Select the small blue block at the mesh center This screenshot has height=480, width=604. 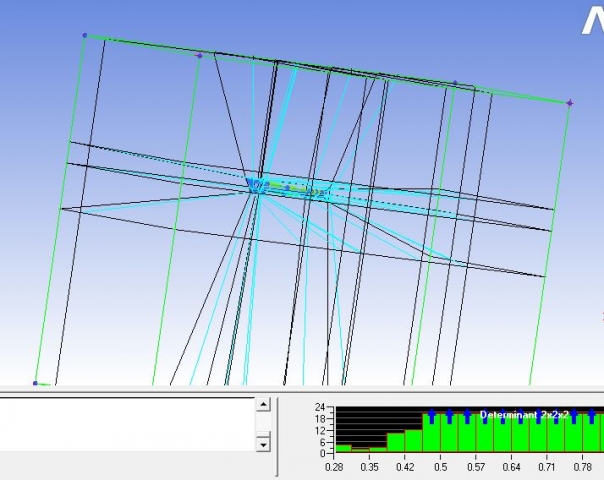[x=255, y=185]
